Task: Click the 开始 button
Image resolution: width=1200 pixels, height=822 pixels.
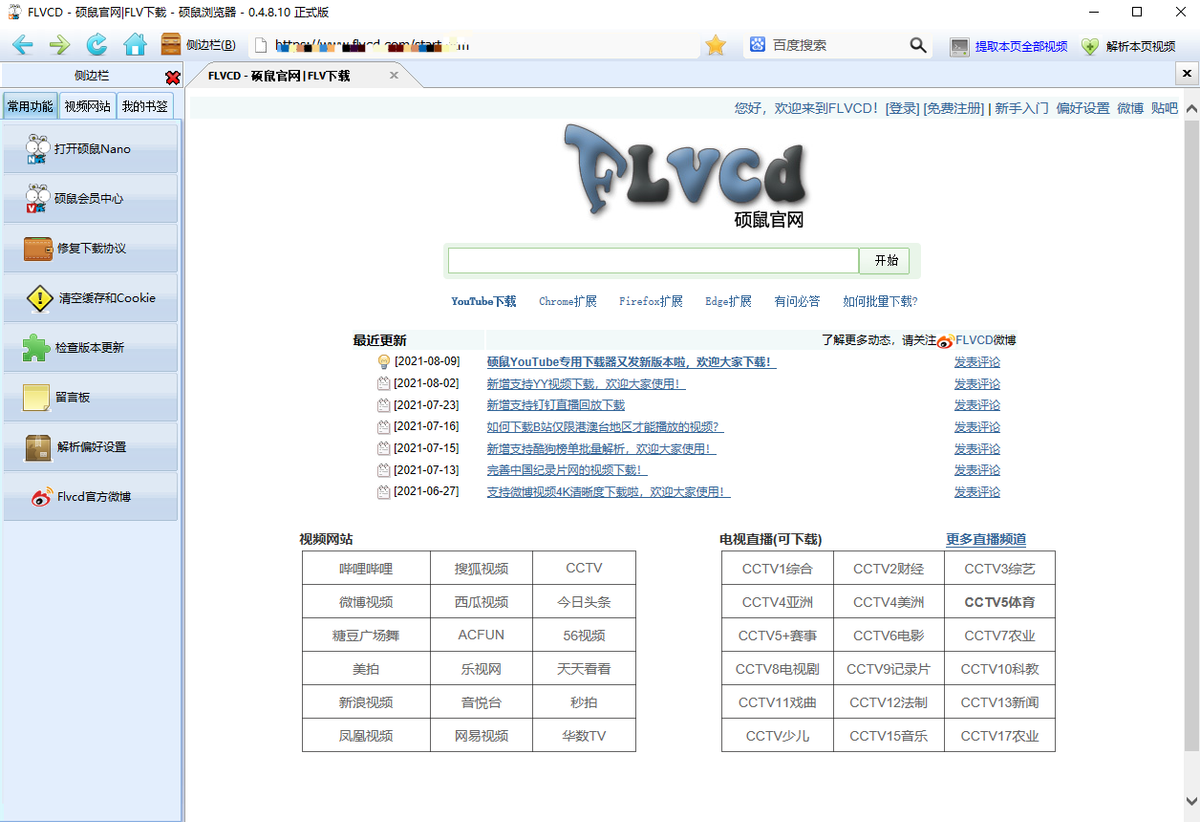Action: coord(886,260)
